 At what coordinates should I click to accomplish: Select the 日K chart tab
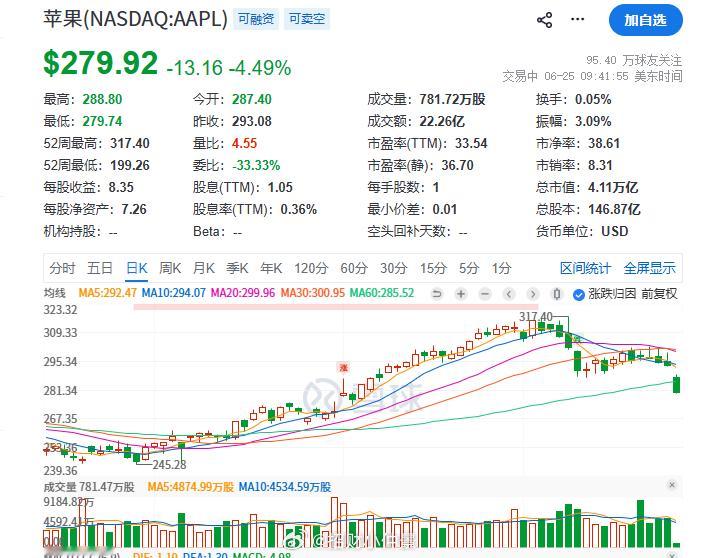pyautogui.click(x=137, y=268)
